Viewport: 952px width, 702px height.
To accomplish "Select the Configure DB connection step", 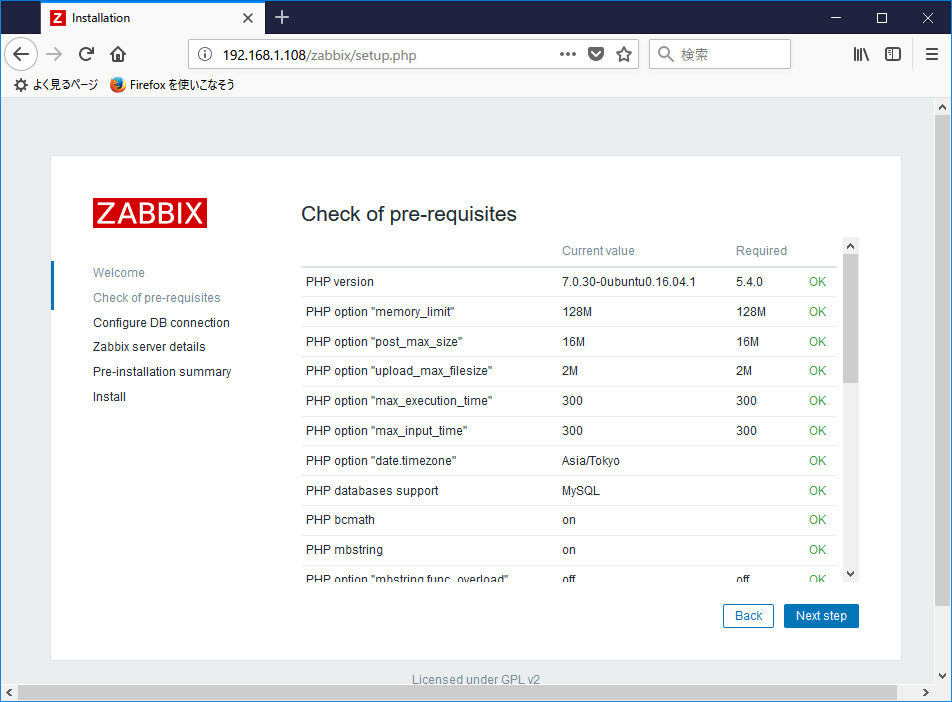I will [x=161, y=322].
